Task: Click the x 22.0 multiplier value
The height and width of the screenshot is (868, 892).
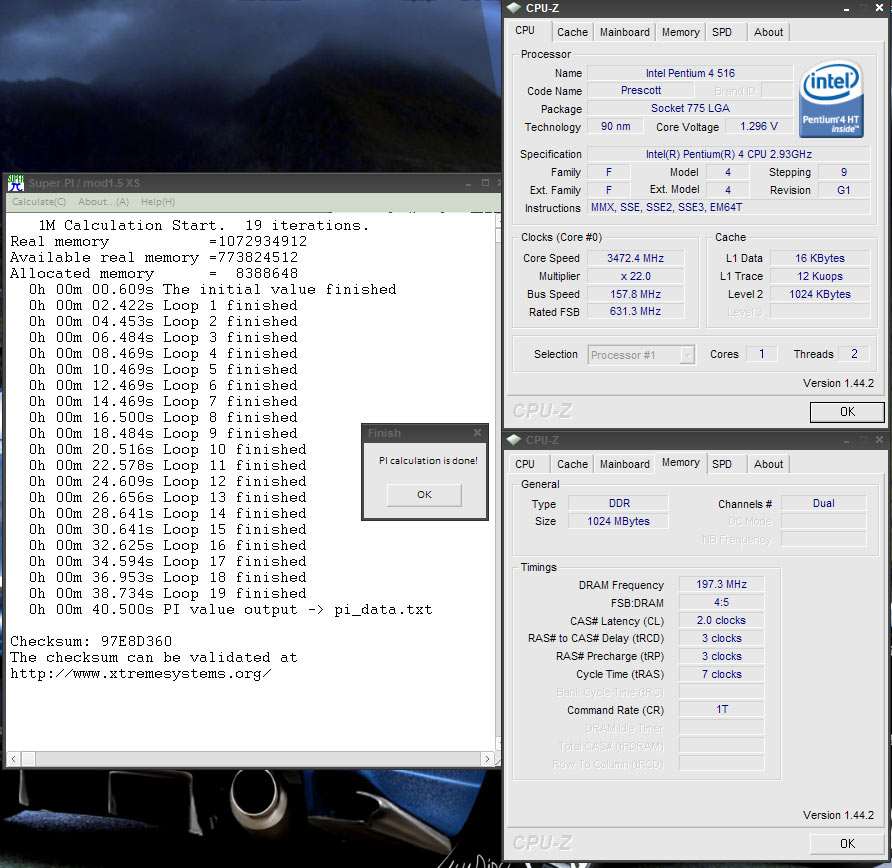Action: (635, 276)
